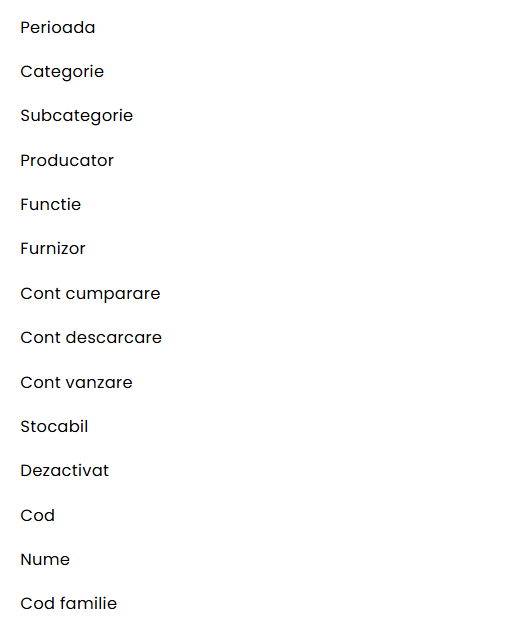Screen dimensions: 506x620
Task: Select the Perioada filter entry
Action: (58, 28)
